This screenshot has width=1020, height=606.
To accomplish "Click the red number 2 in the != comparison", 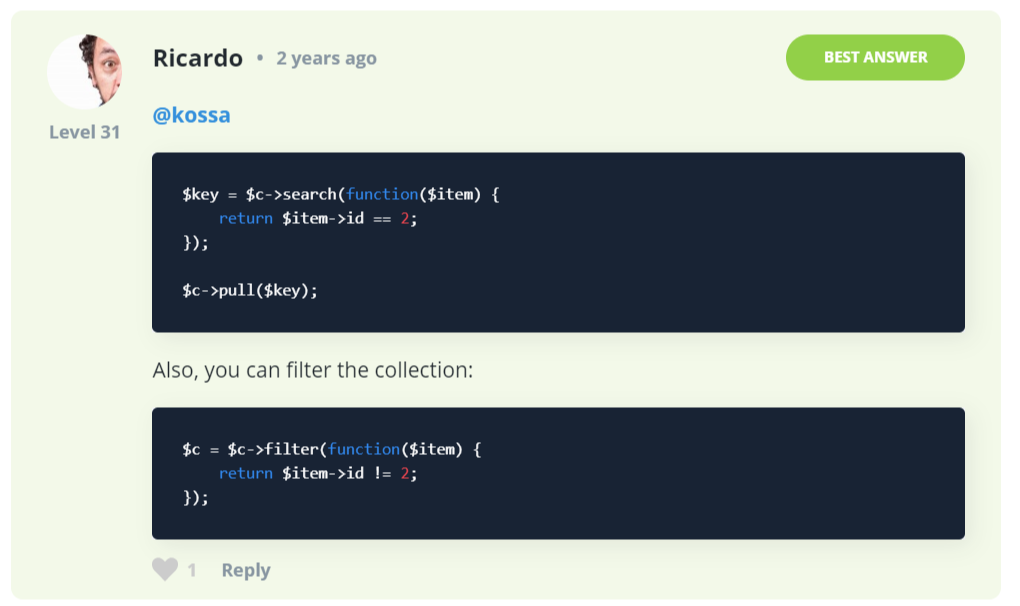I will pos(405,473).
